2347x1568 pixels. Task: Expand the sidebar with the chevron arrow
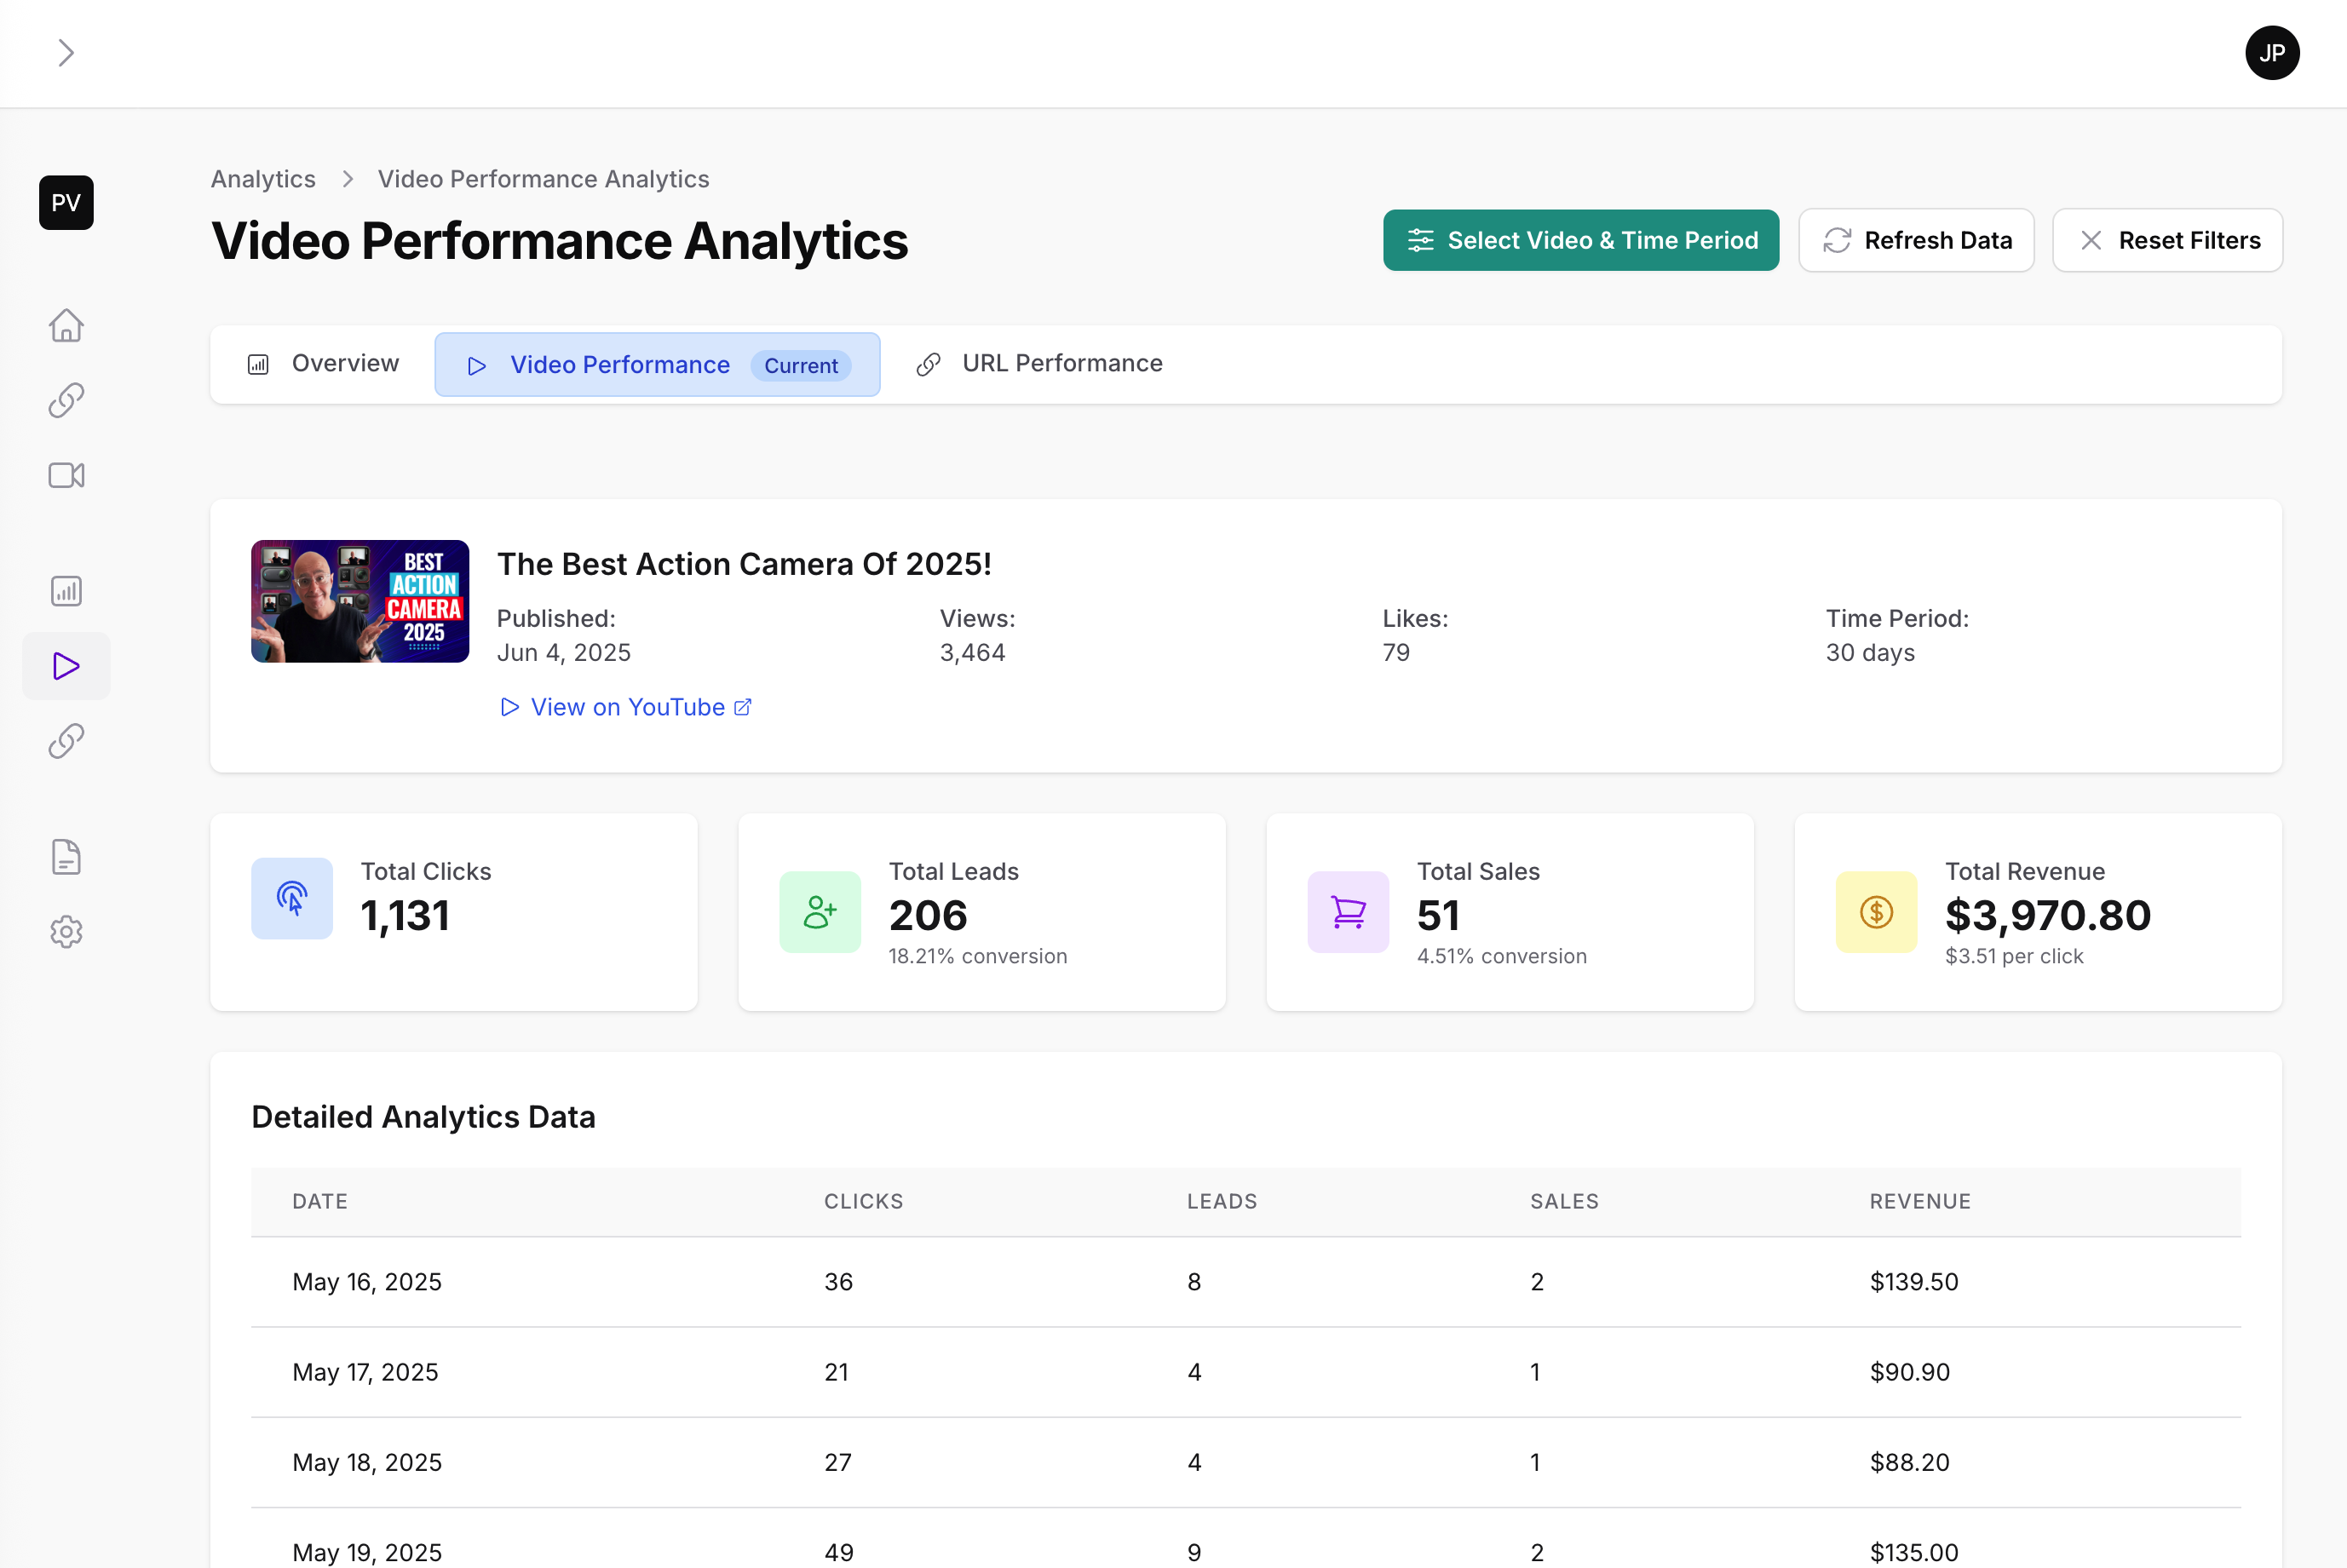[66, 53]
